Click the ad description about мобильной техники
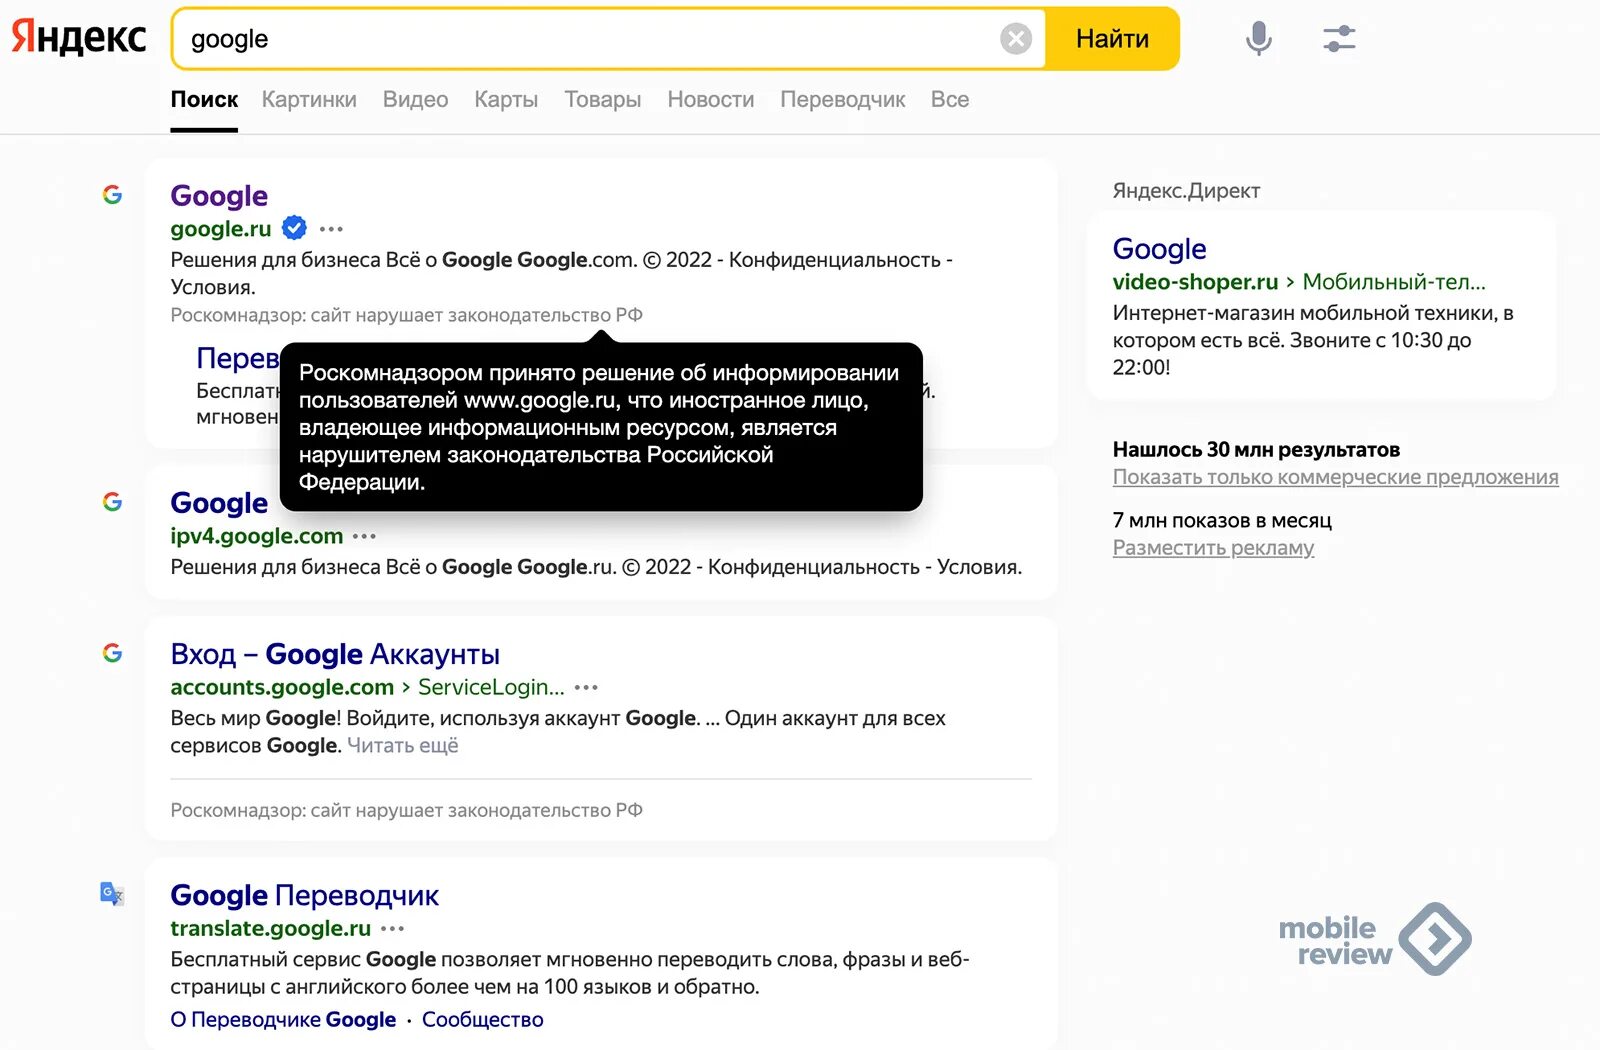The width and height of the screenshot is (1600, 1050). click(1313, 340)
